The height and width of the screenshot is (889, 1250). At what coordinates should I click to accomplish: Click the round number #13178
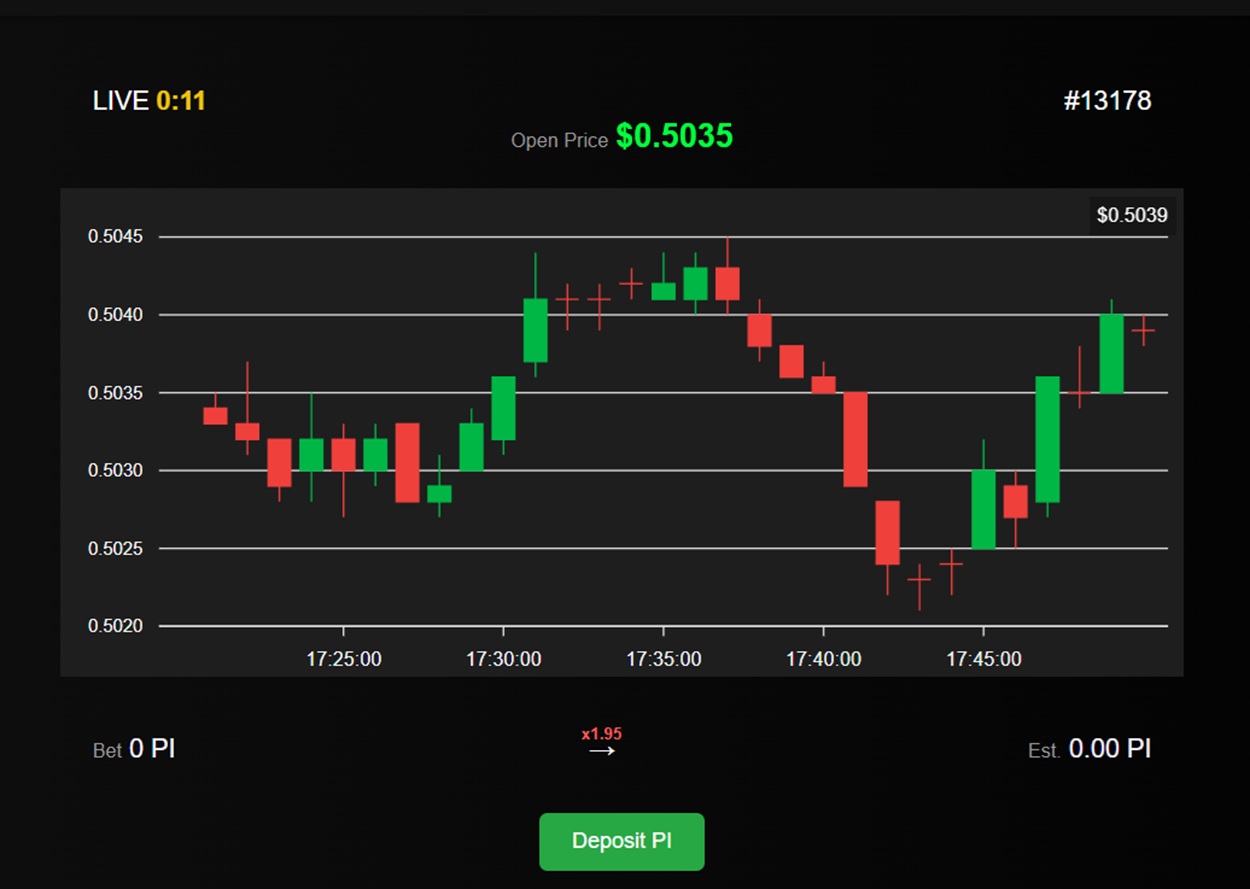pyautogui.click(x=1107, y=101)
